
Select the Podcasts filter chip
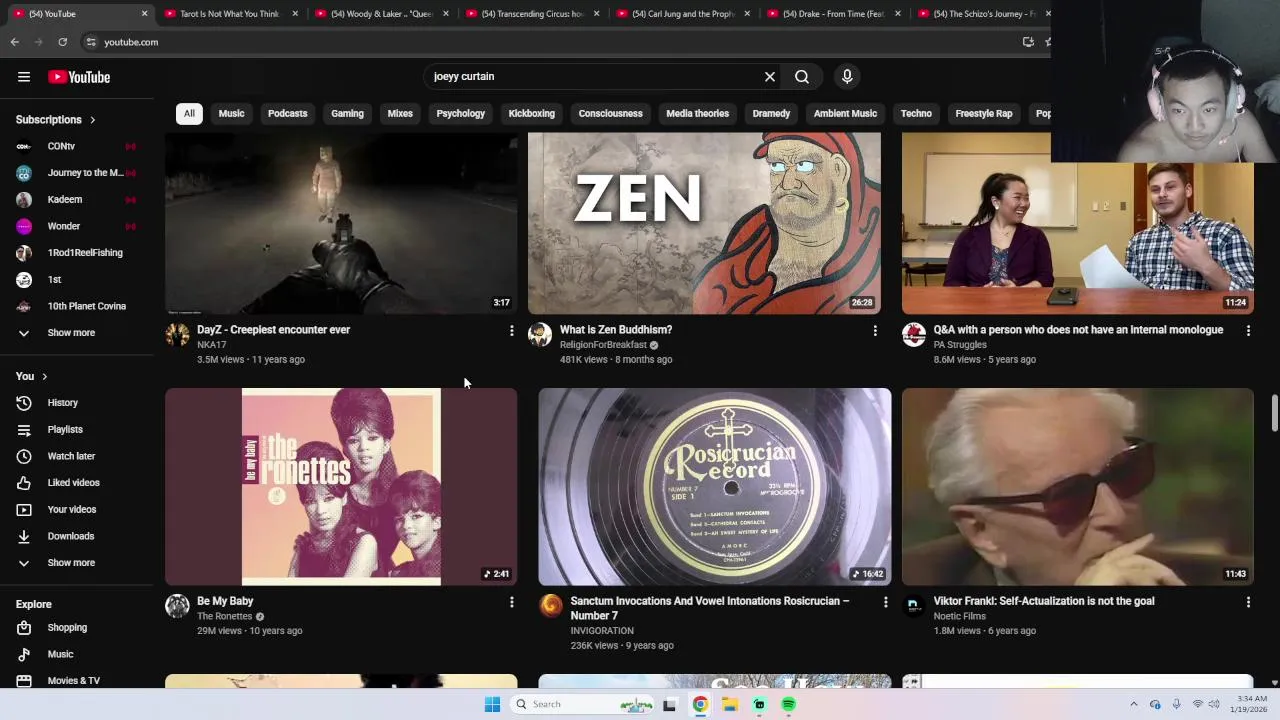(287, 114)
